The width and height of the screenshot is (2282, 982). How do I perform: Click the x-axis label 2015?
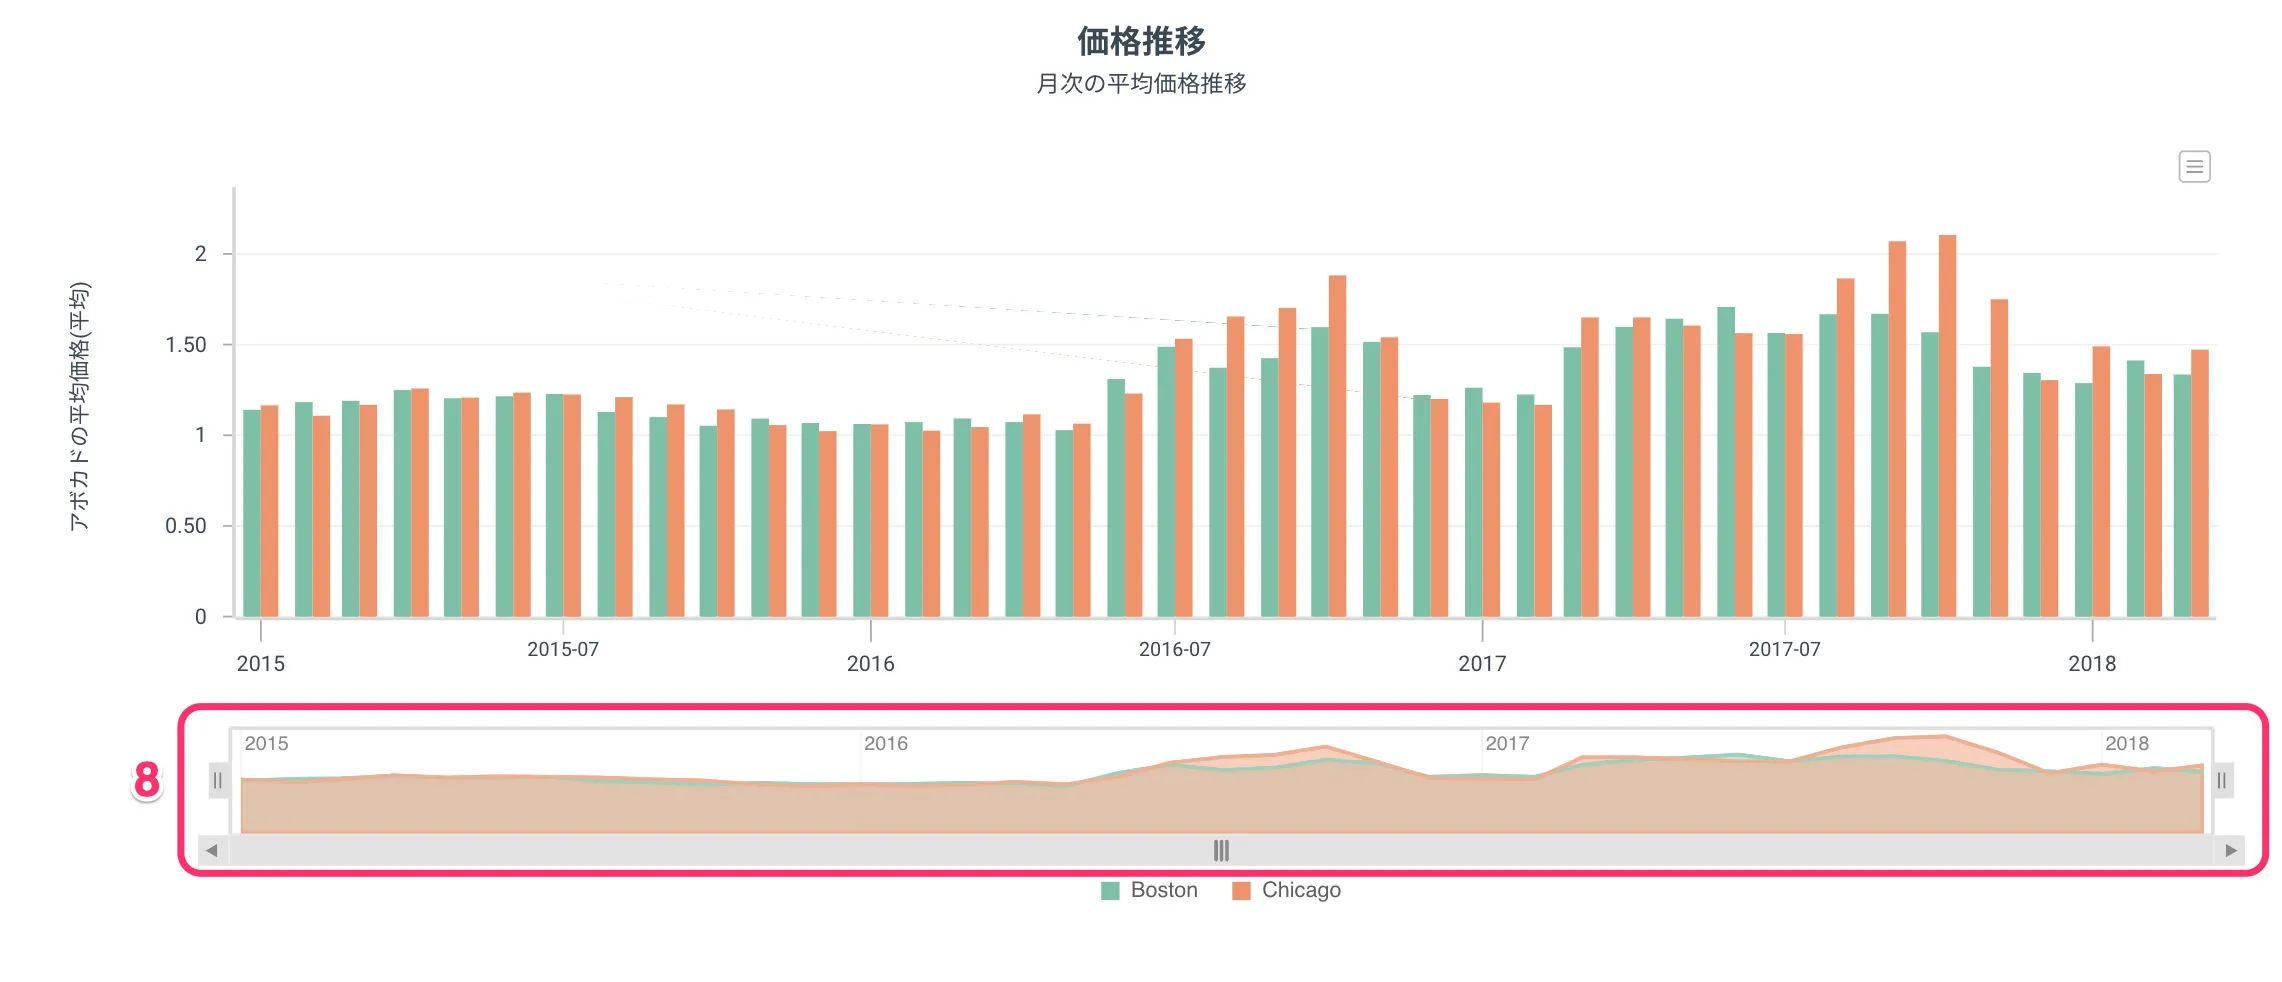(260, 664)
